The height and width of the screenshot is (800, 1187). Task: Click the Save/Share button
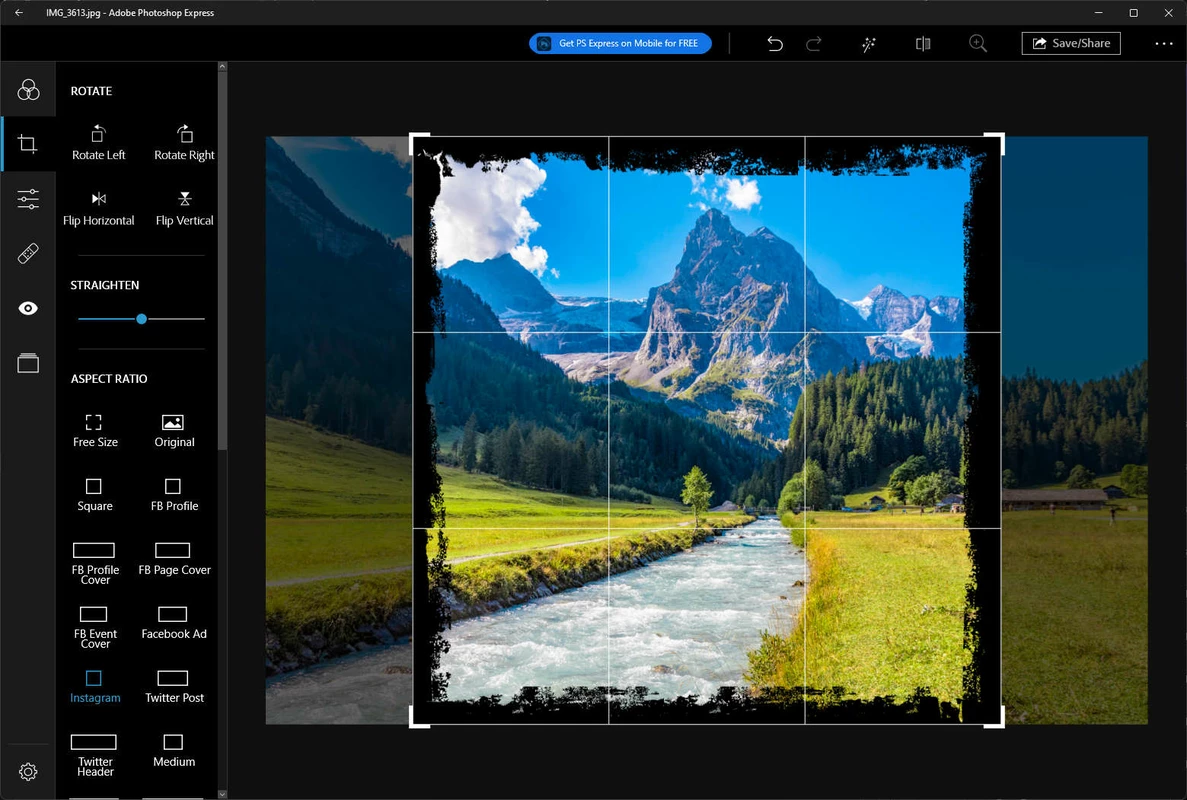(x=1070, y=43)
